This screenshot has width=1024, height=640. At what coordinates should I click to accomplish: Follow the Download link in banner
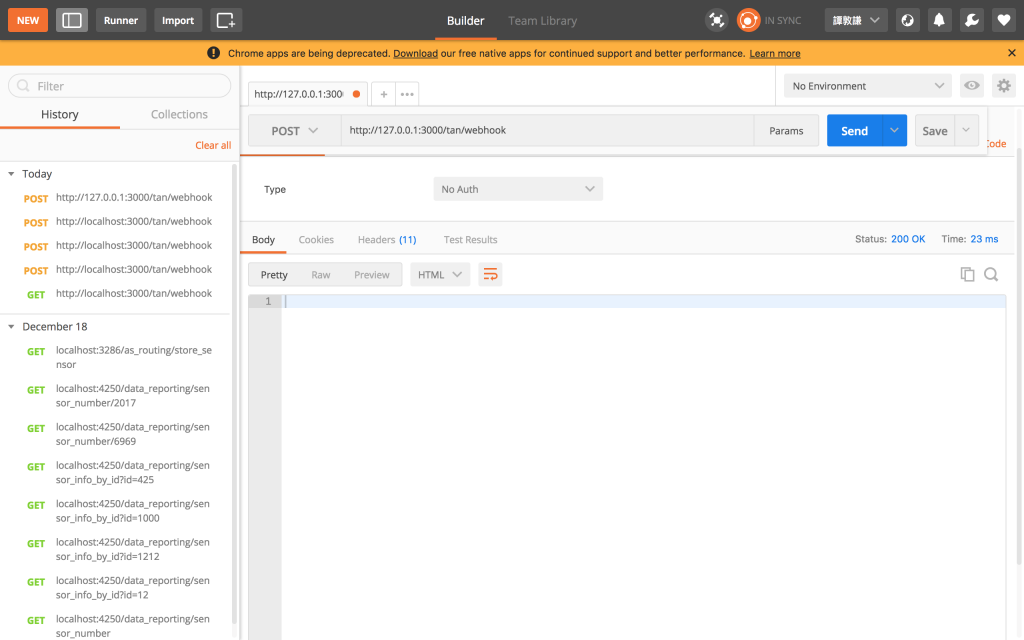[415, 54]
